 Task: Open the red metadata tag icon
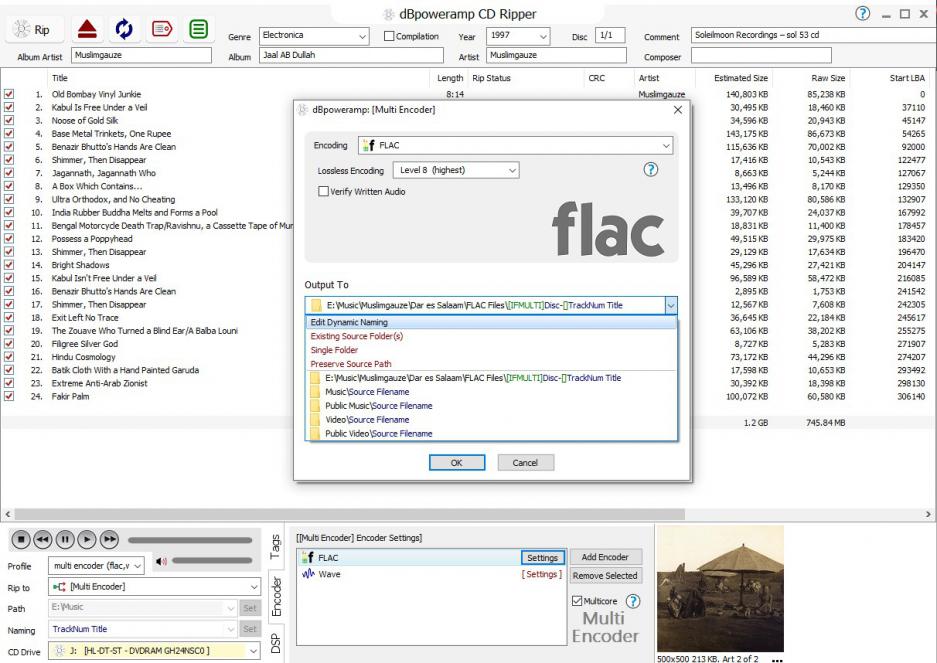pos(162,30)
